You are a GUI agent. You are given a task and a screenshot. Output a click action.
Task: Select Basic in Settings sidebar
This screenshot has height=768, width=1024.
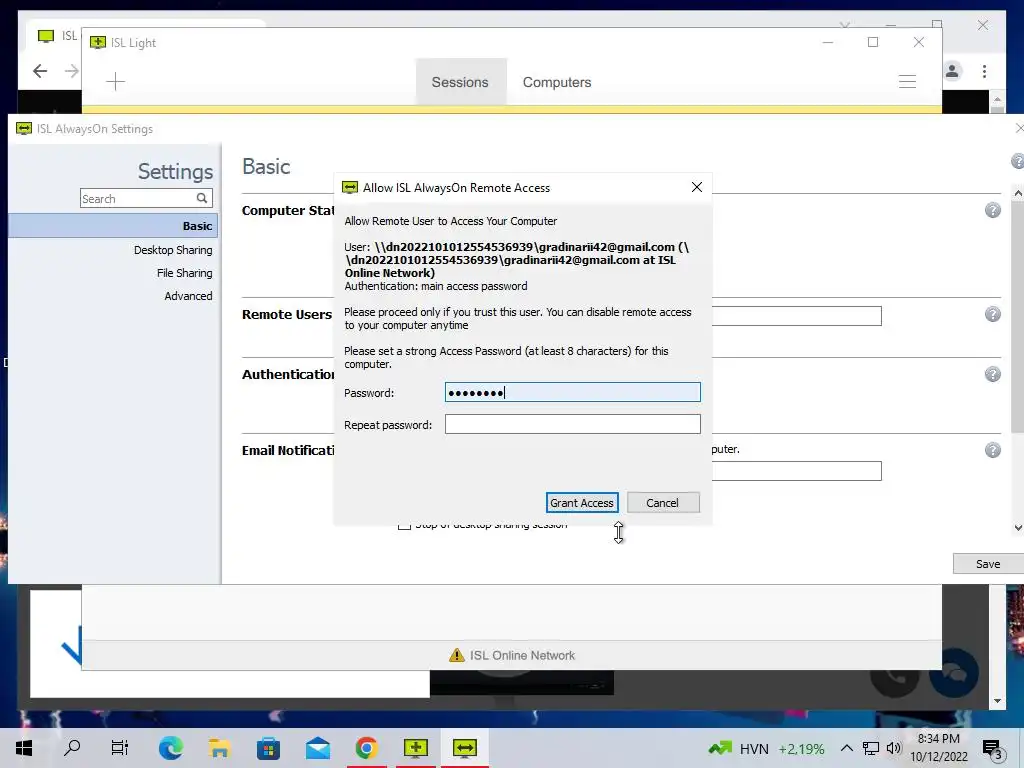click(113, 226)
